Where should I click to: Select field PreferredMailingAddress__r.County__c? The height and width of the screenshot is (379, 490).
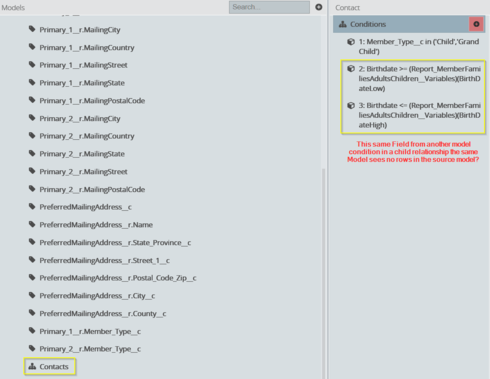pos(103,313)
